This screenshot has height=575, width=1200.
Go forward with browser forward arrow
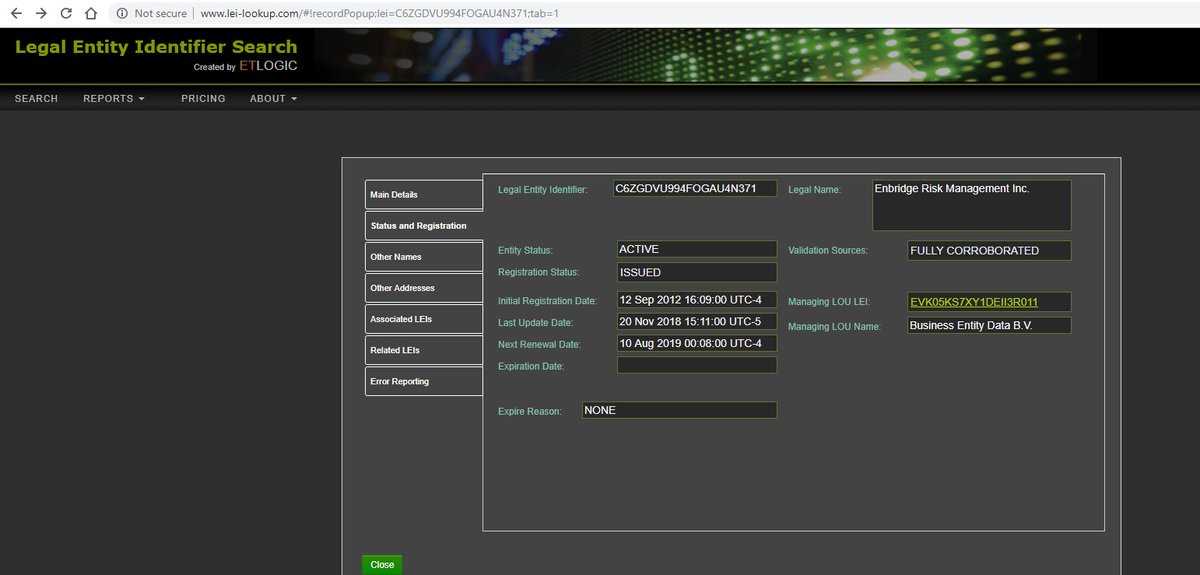click(41, 14)
